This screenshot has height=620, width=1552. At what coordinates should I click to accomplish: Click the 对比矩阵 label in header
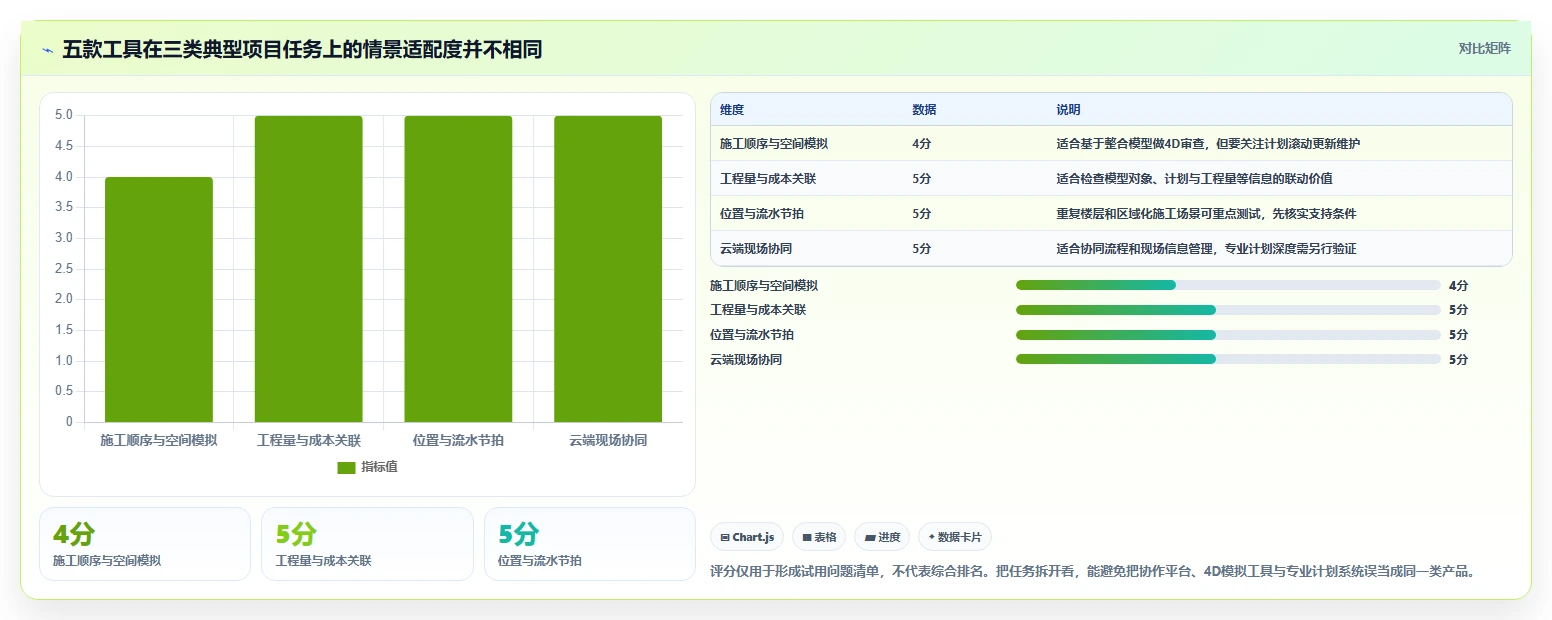tap(1484, 48)
